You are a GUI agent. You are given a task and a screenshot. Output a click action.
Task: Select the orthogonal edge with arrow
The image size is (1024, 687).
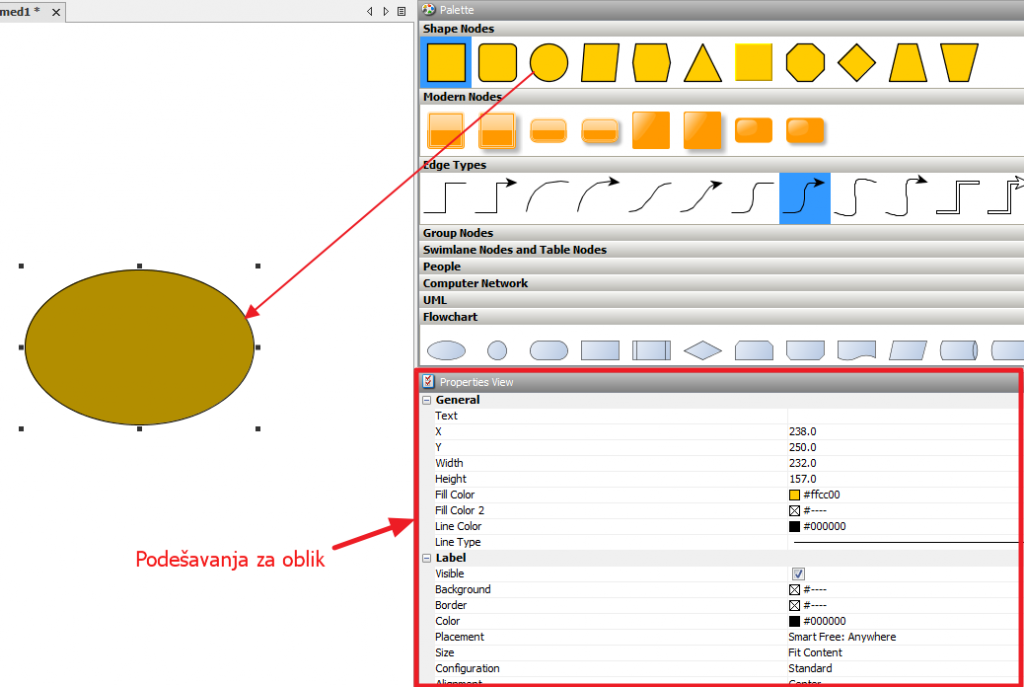496,197
